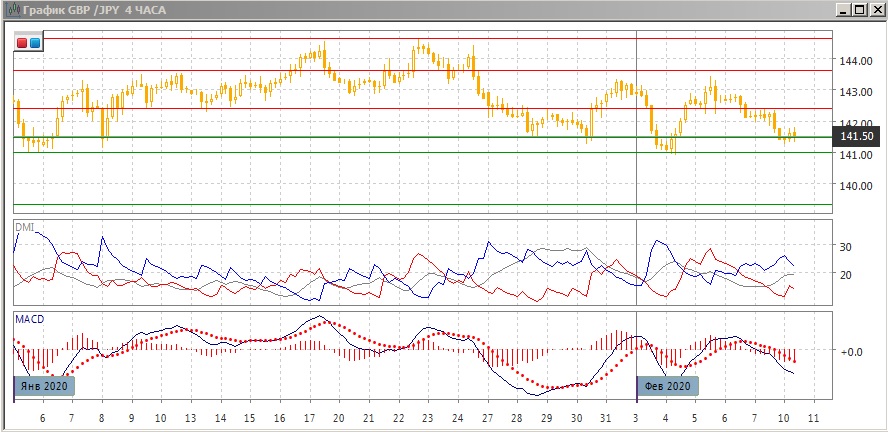Click the DMI scale value 20
The image size is (888, 432).
click(x=846, y=275)
